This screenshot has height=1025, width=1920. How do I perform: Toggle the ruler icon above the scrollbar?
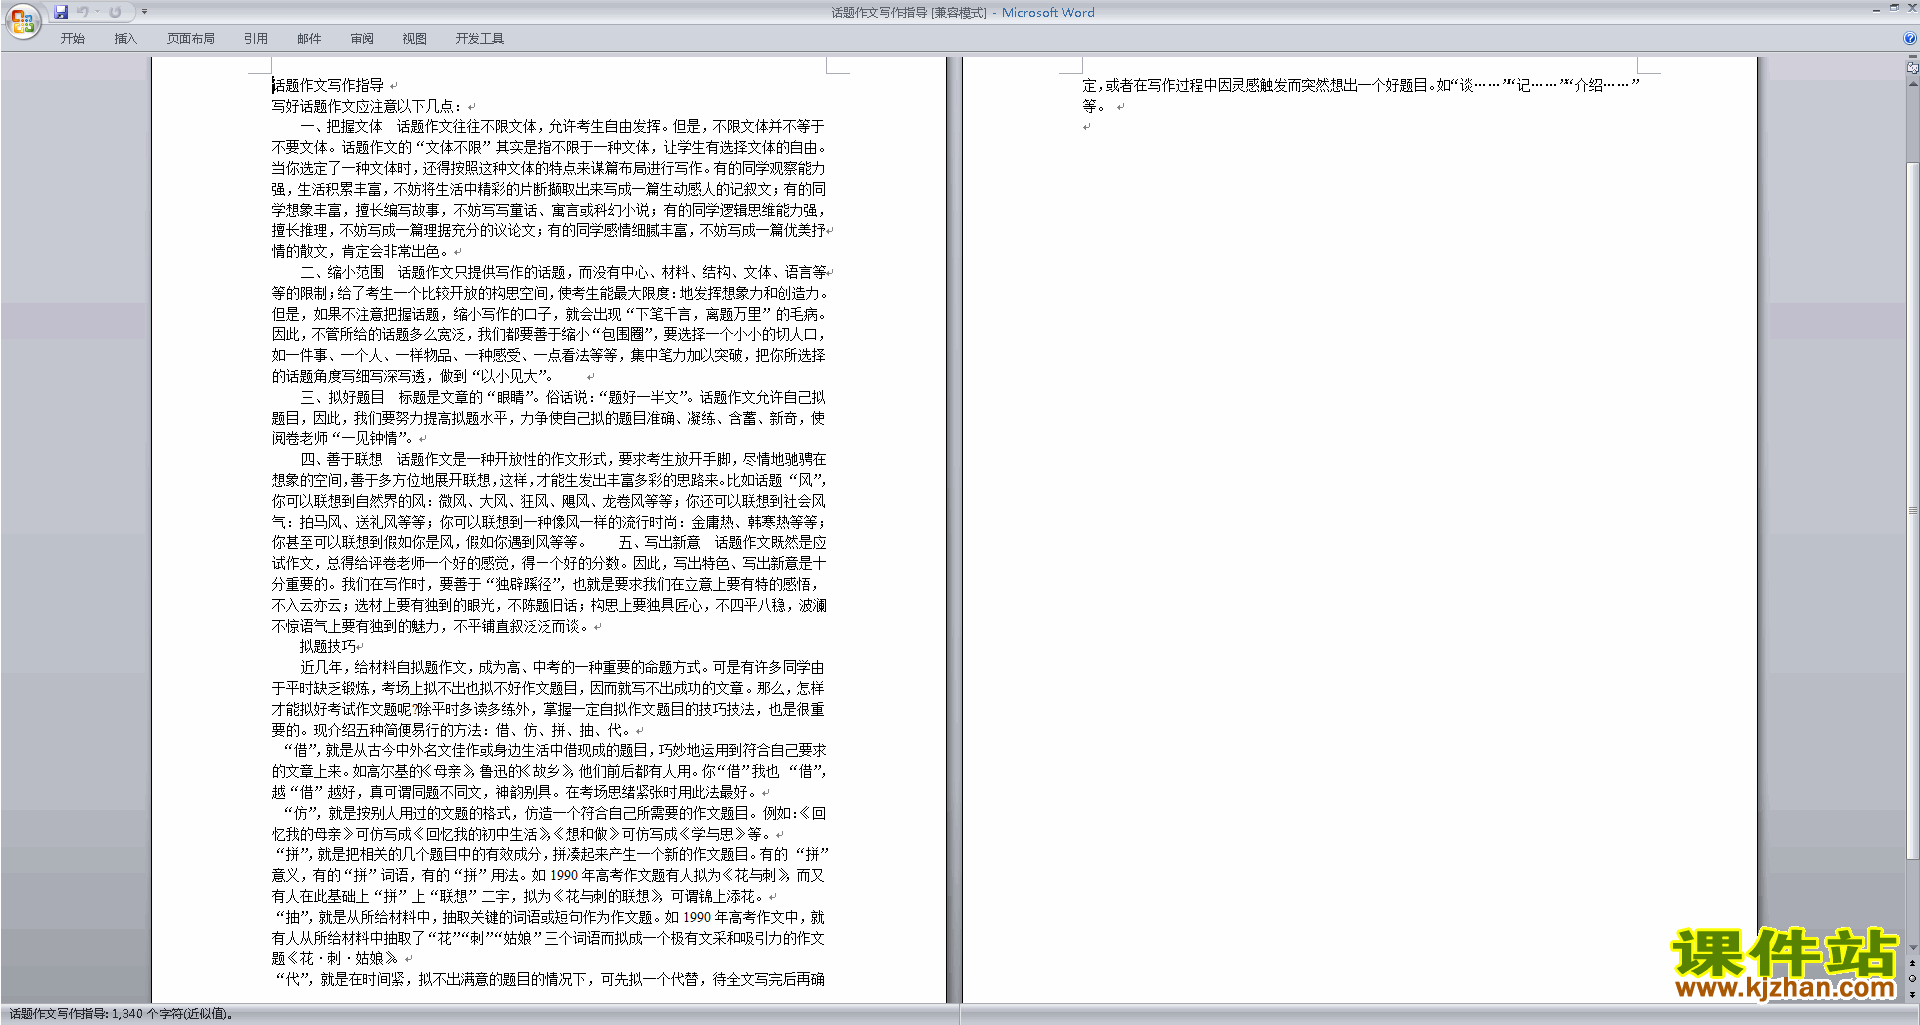pyautogui.click(x=1912, y=68)
